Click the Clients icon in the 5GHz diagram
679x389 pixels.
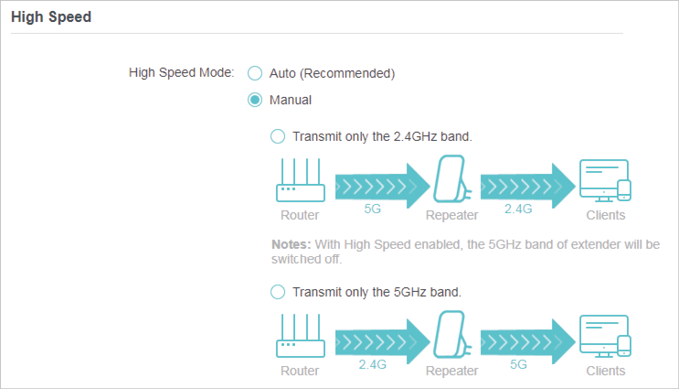605,336
